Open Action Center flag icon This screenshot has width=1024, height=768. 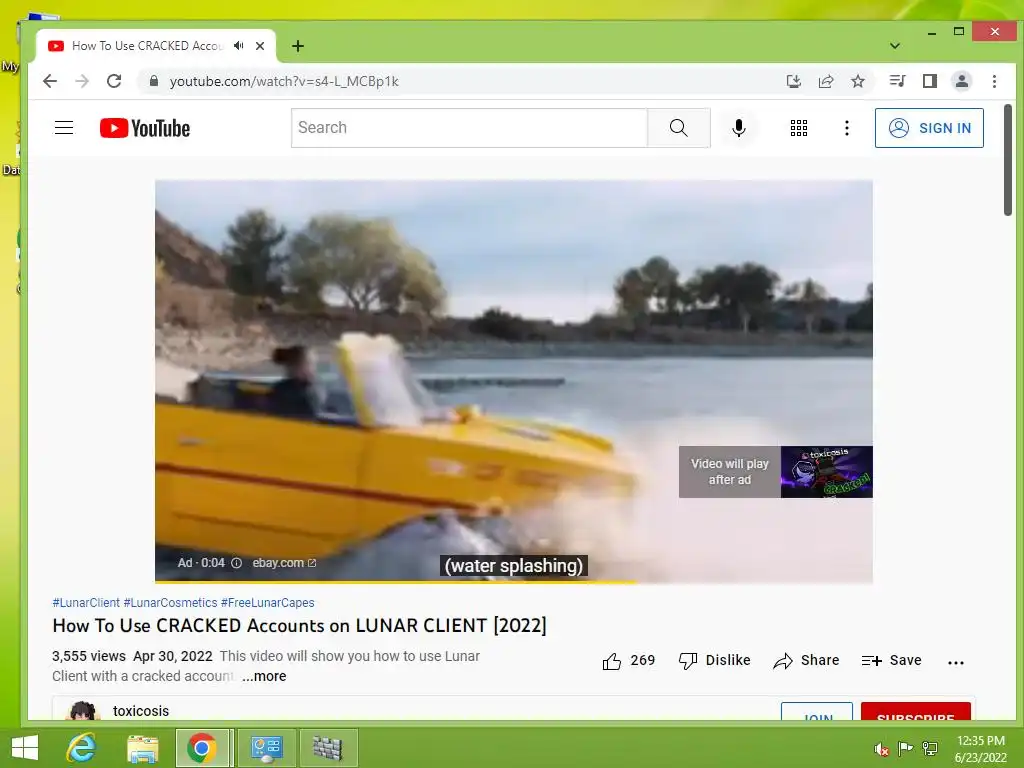906,748
